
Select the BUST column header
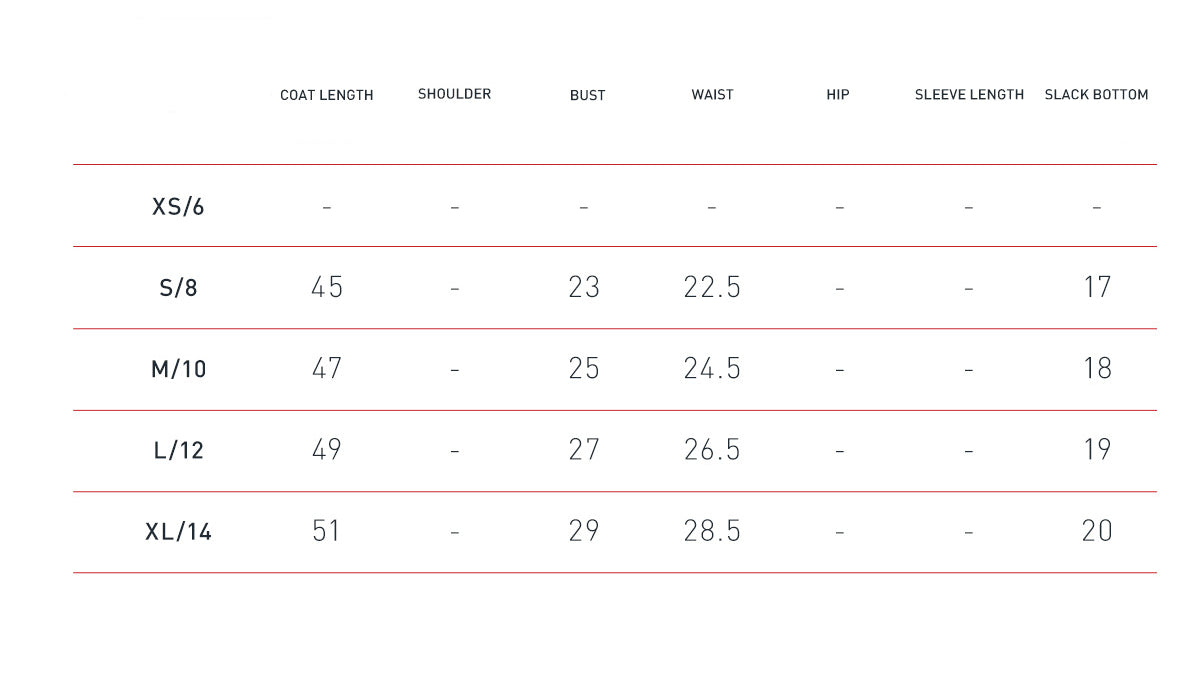pos(587,95)
